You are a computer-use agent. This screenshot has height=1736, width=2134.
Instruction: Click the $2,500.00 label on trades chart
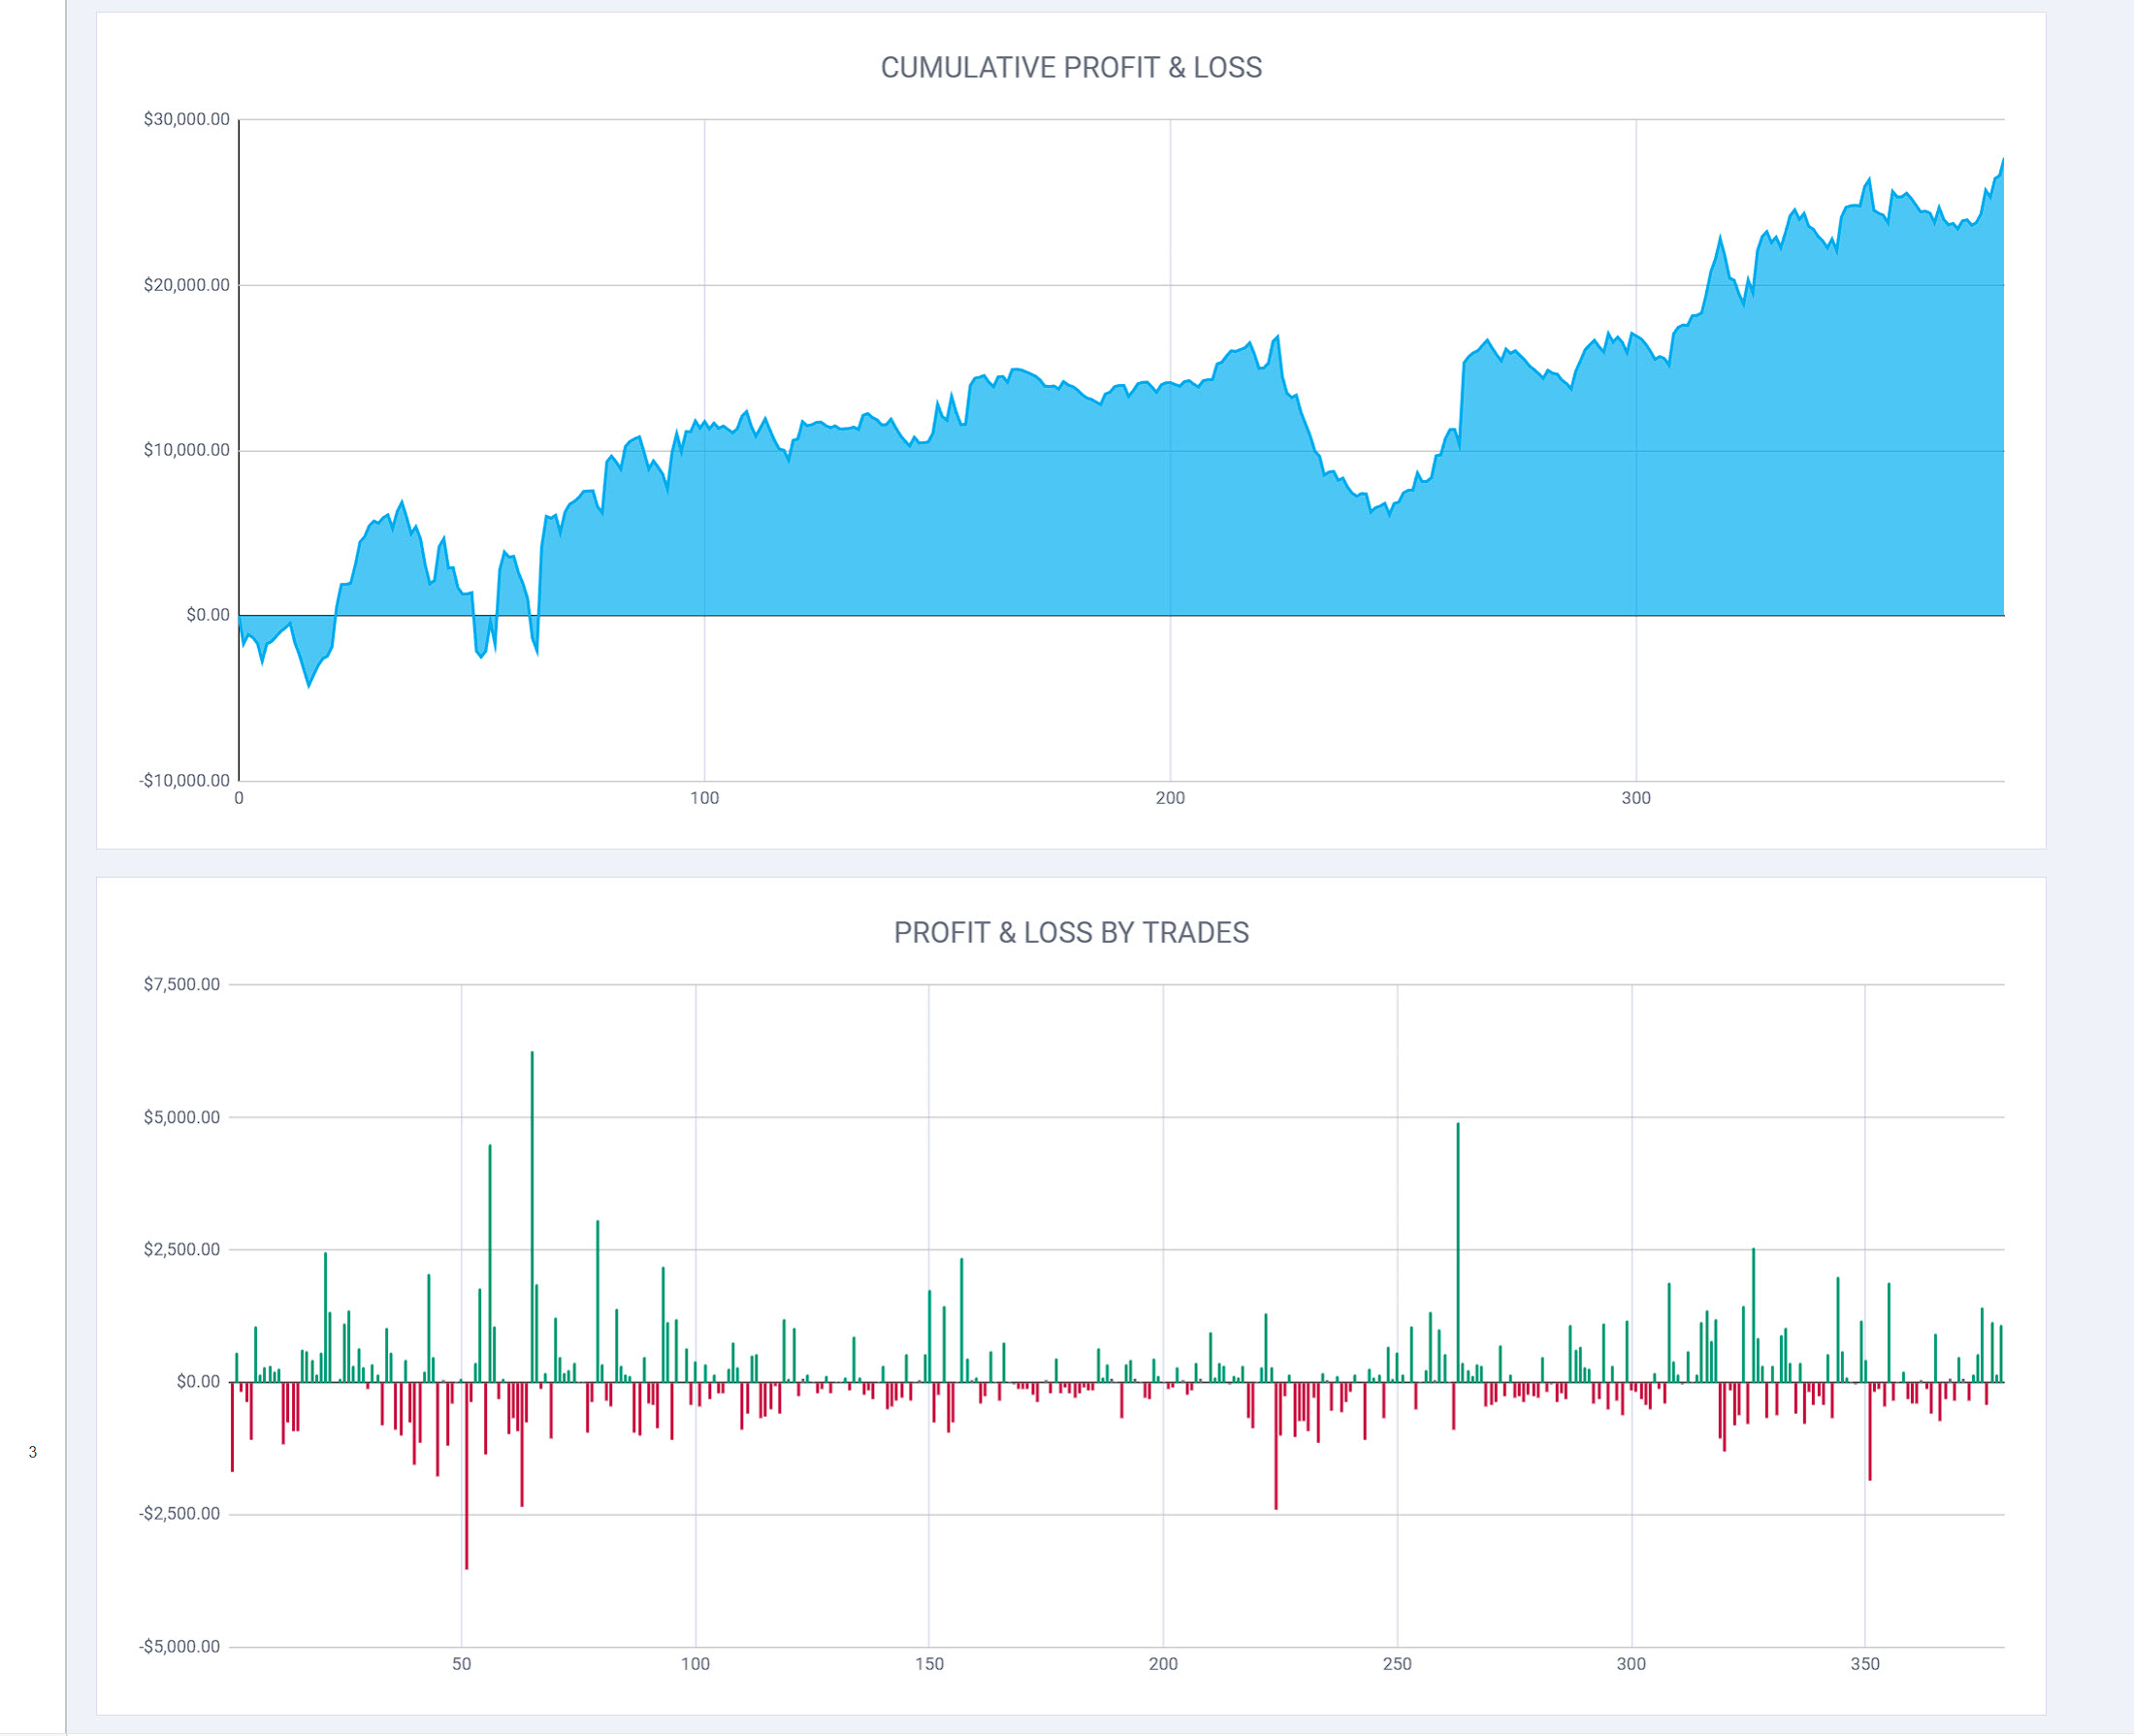click(181, 1249)
